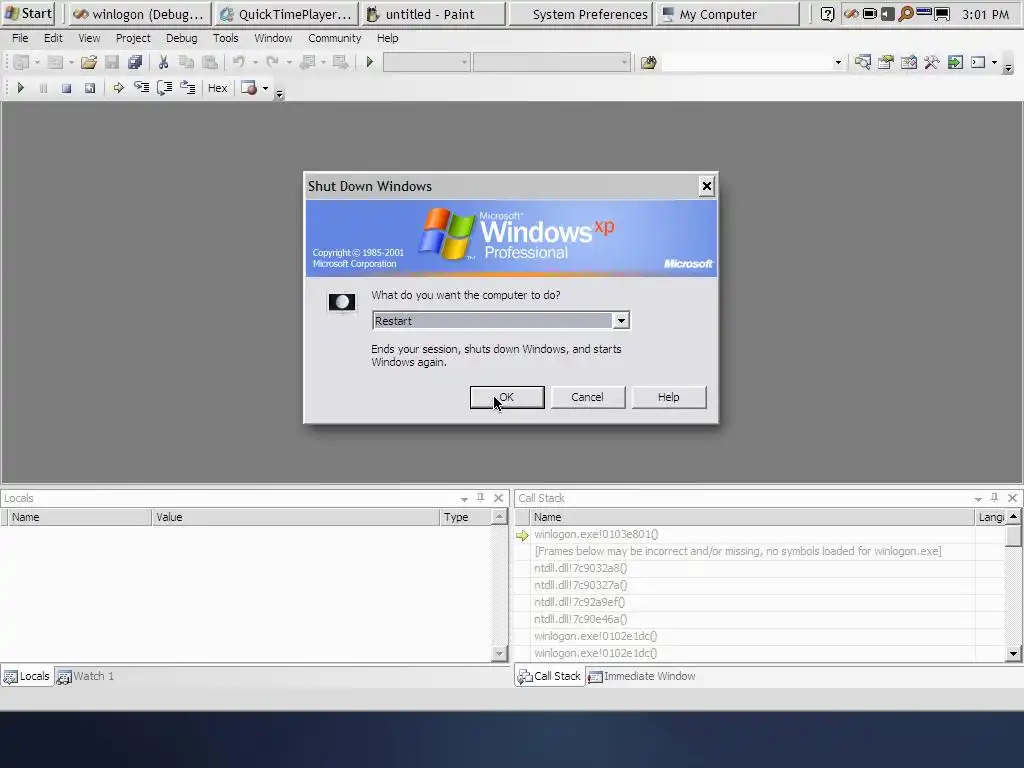
Task: Toggle auto-hide pin on Locals panel
Action: pos(481,498)
